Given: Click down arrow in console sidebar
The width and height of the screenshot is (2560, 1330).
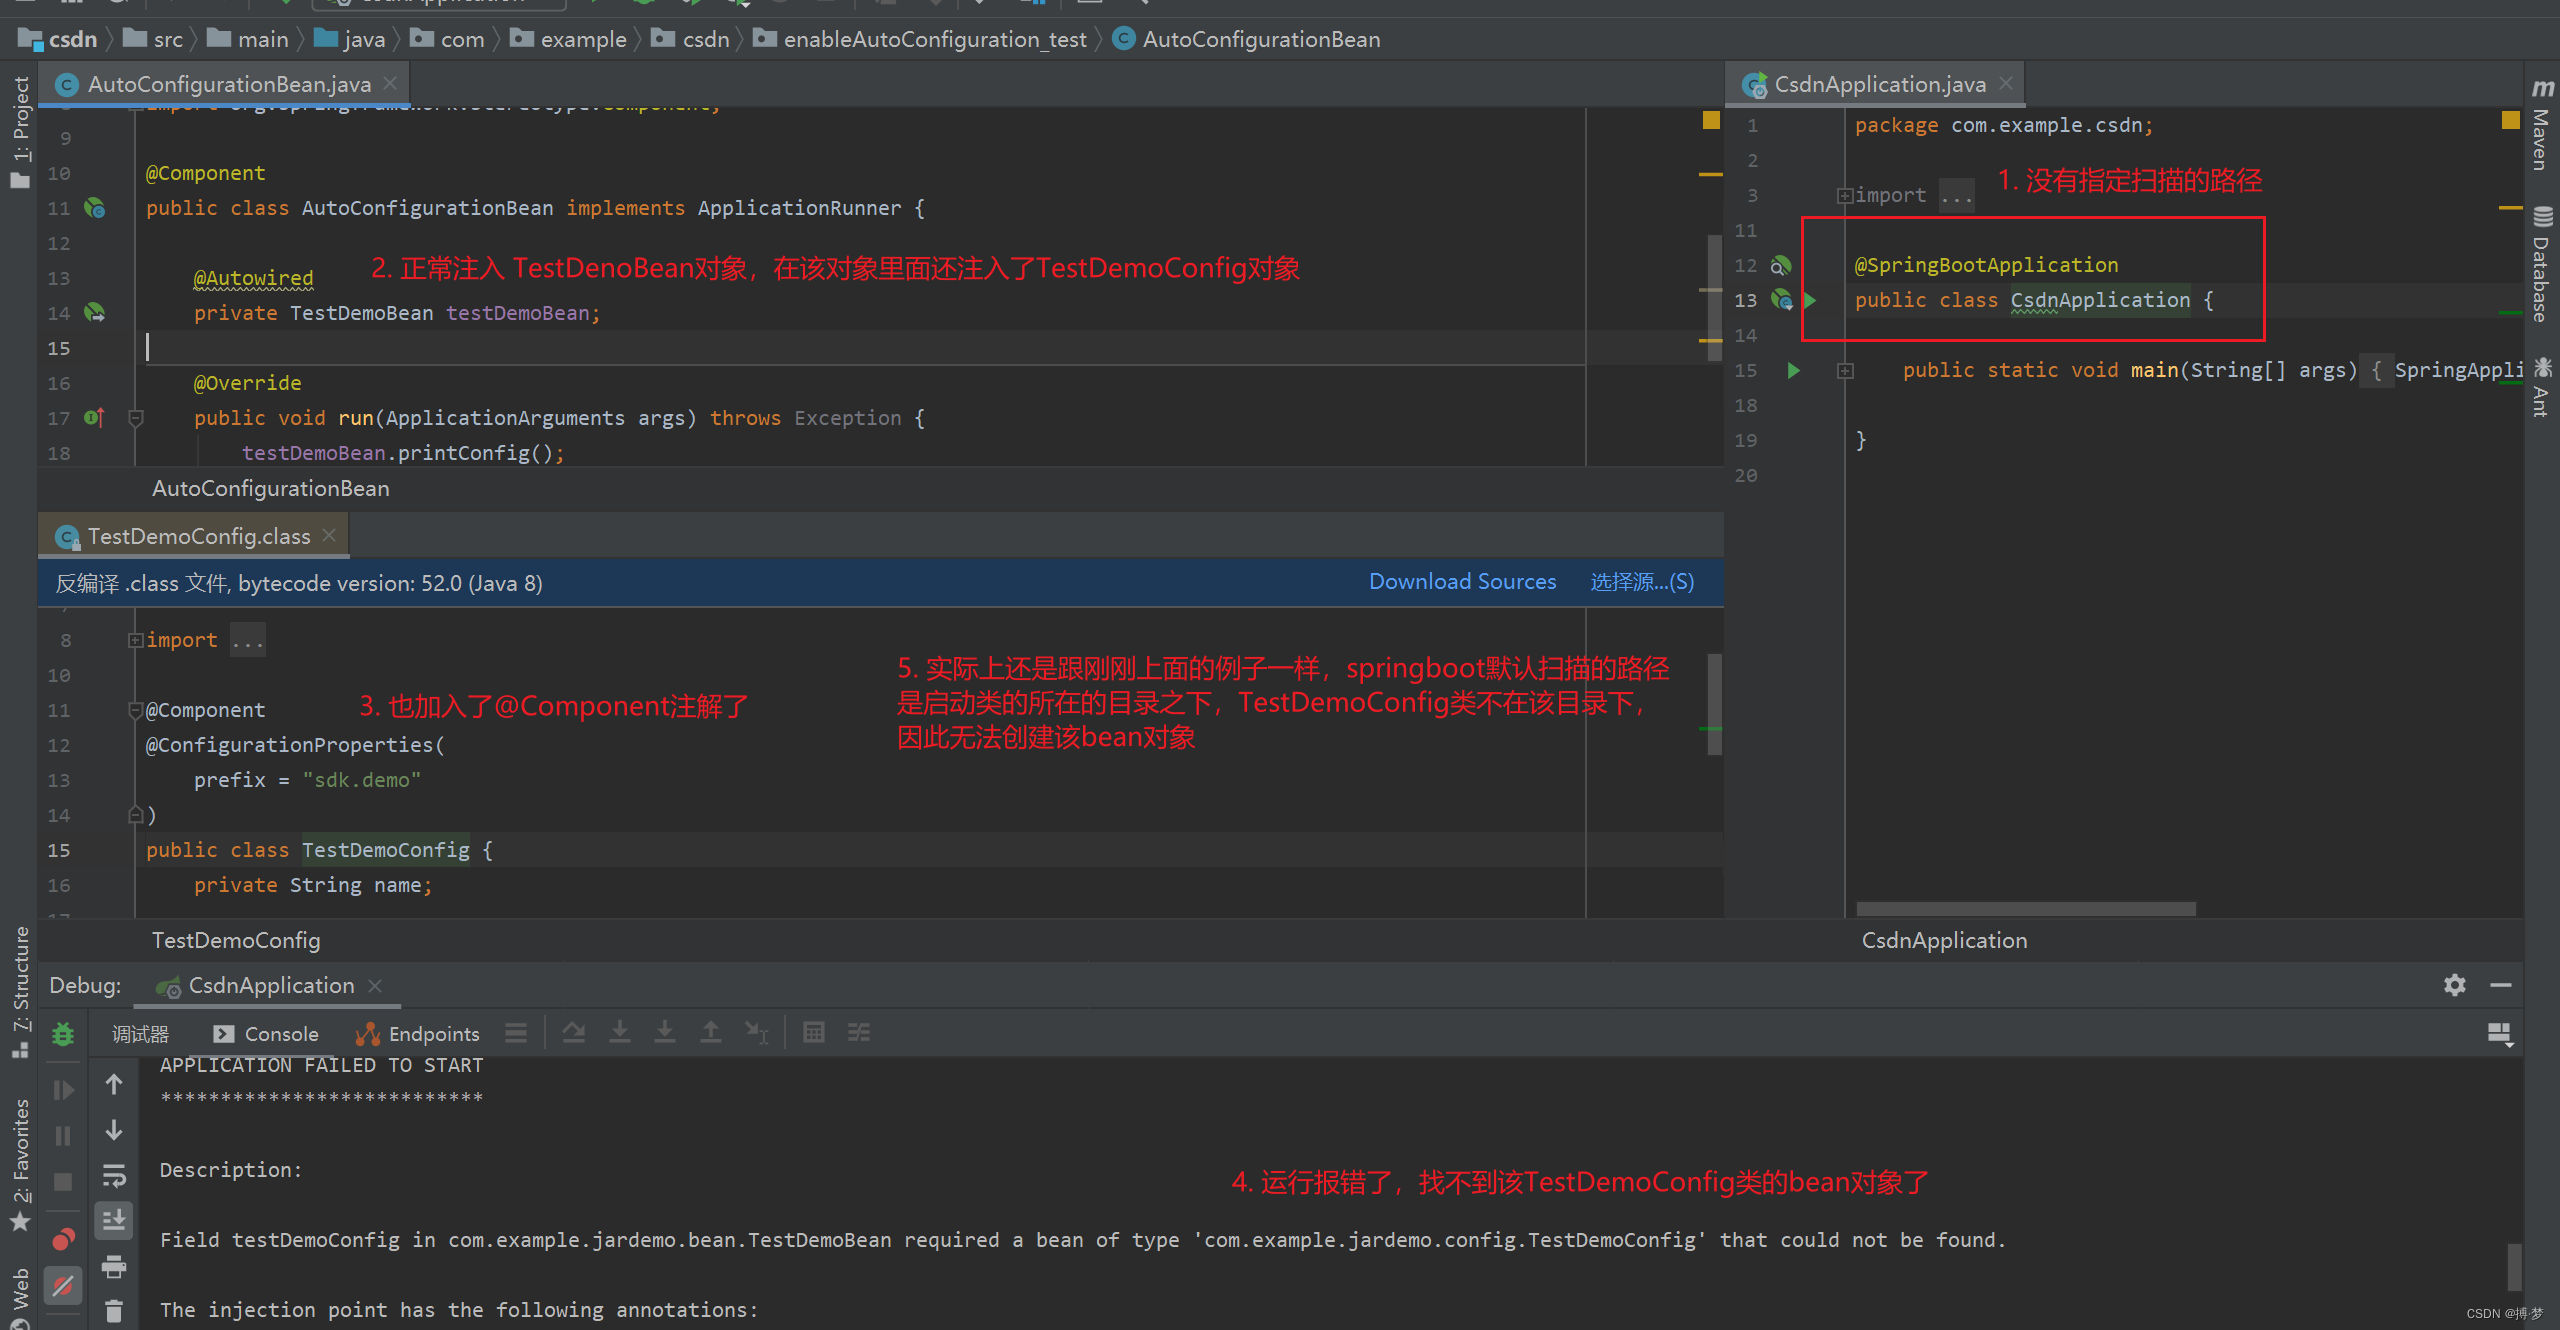Looking at the screenshot, I should (x=114, y=1130).
